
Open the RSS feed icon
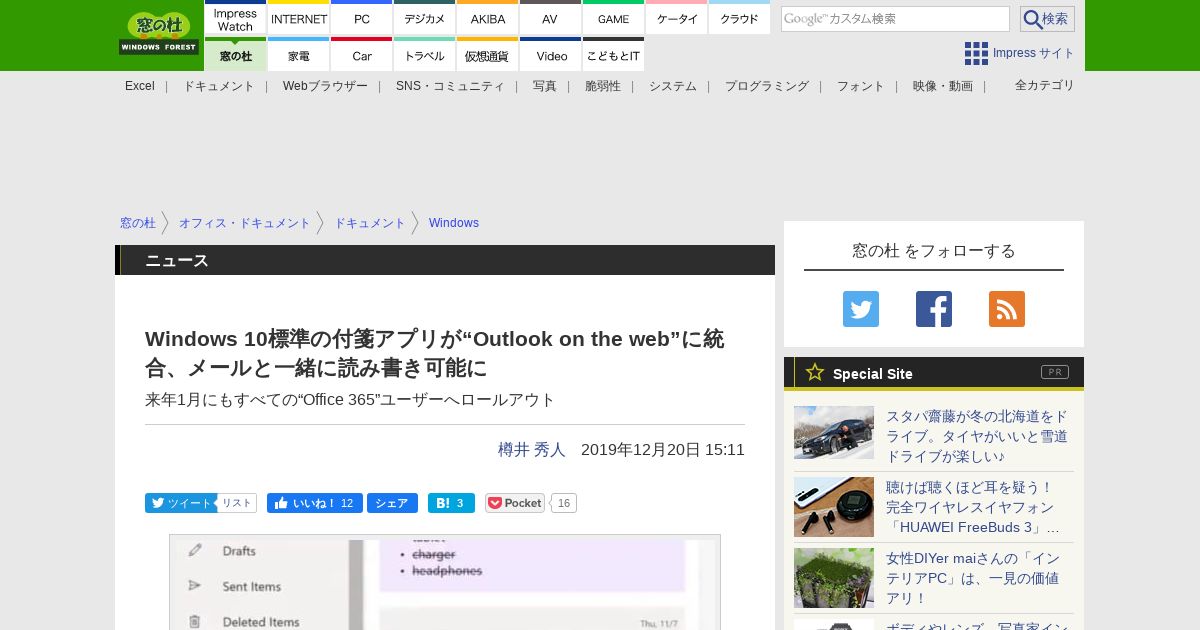coord(1007,309)
